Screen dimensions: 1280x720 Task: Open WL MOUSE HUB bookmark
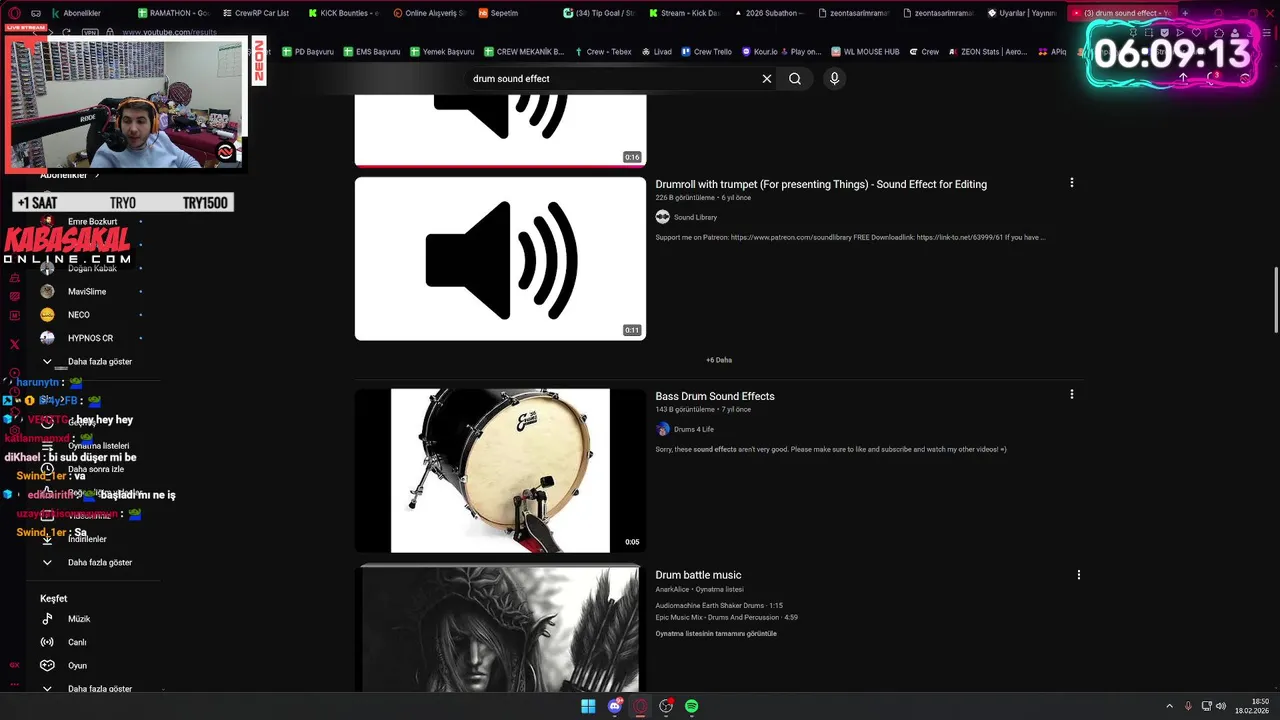pyautogui.click(x=865, y=51)
